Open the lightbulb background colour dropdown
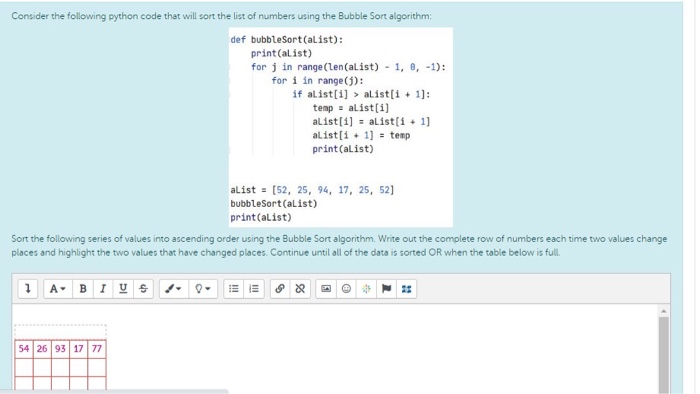This screenshot has width=700, height=394. (x=203, y=289)
